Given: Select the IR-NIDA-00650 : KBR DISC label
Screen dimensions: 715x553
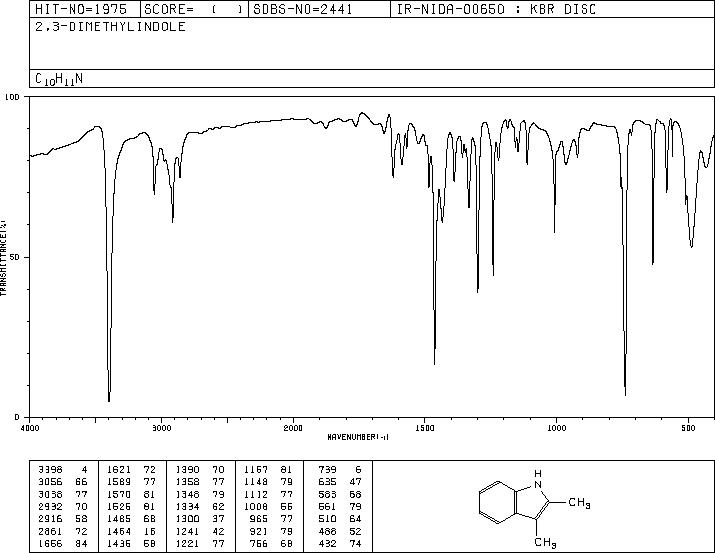Looking at the screenshot, I should point(496,9).
